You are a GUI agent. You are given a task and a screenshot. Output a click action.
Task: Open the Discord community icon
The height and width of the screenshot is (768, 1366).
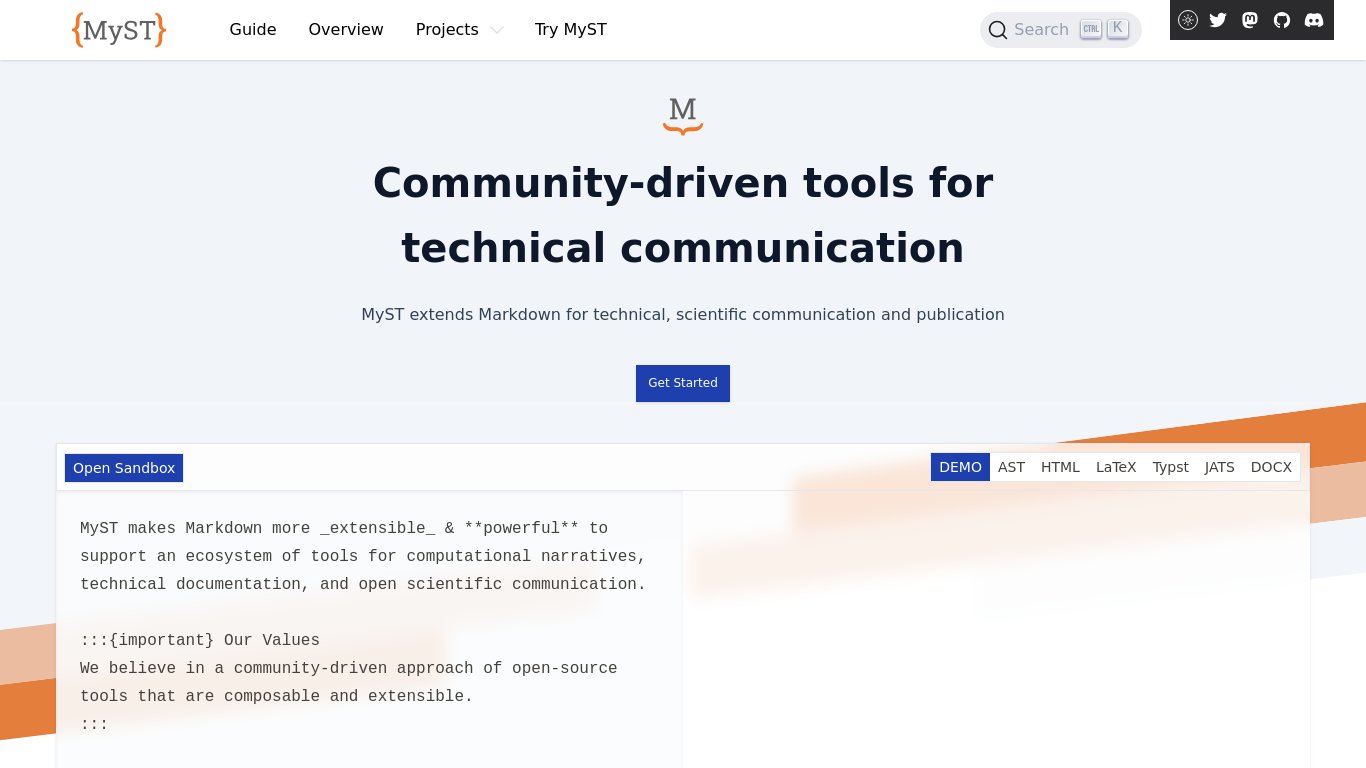click(x=1314, y=20)
